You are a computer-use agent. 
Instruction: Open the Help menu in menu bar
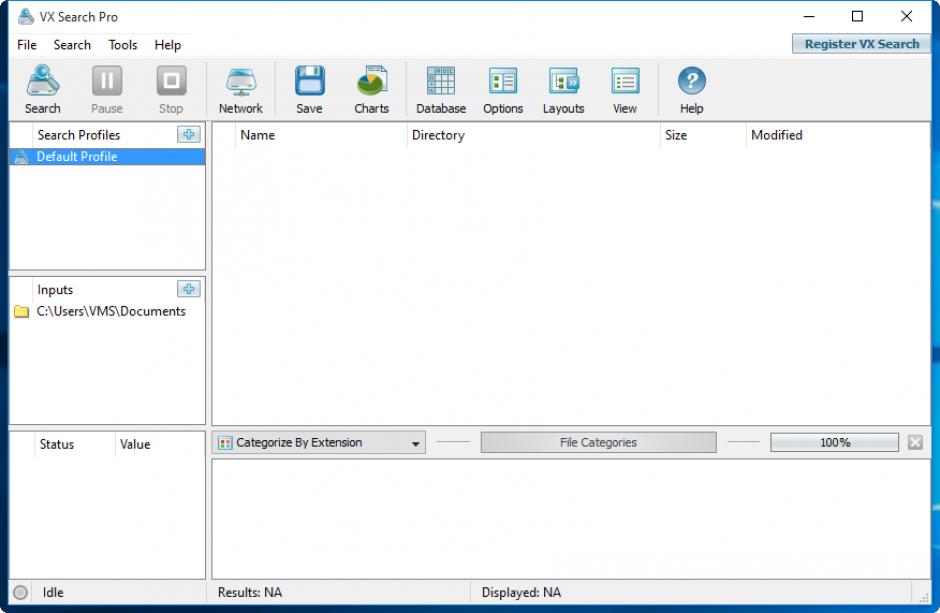pos(168,45)
